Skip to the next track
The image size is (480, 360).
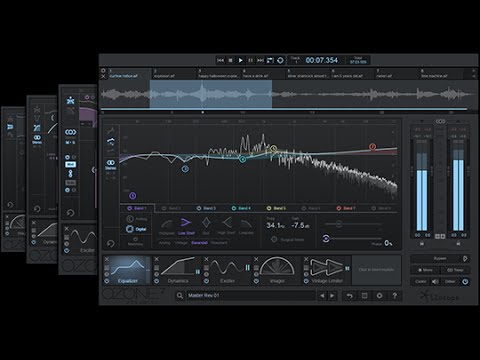point(260,60)
